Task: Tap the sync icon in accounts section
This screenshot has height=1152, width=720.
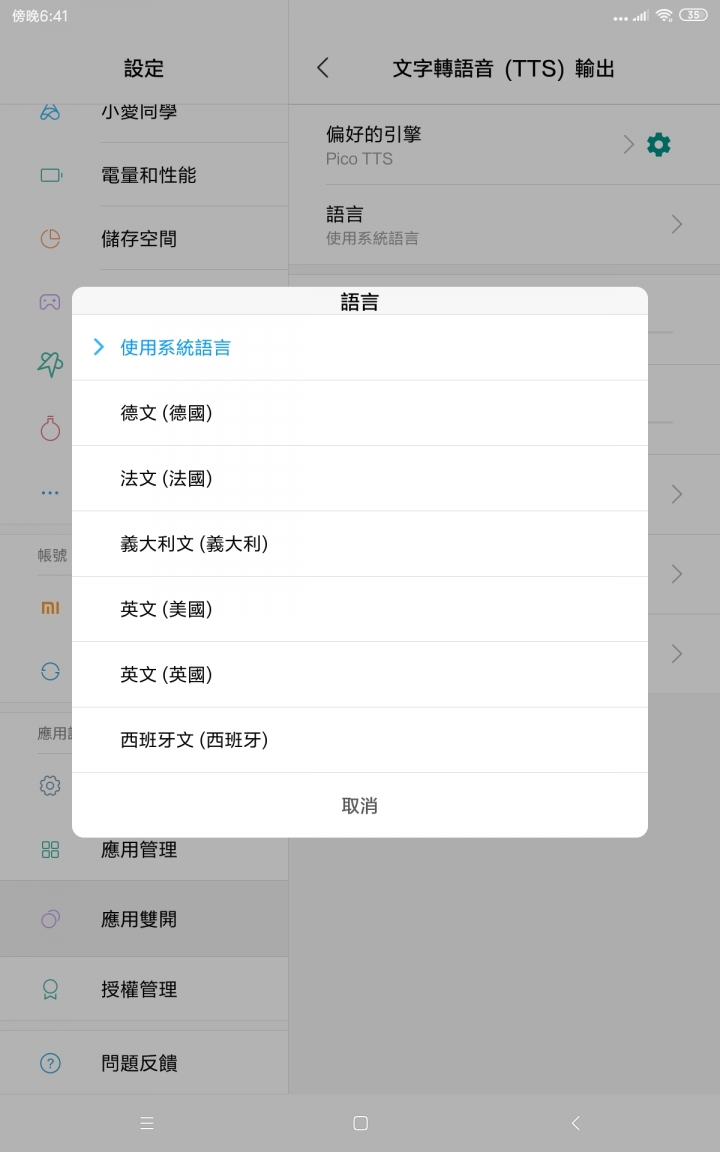Action: (50, 672)
